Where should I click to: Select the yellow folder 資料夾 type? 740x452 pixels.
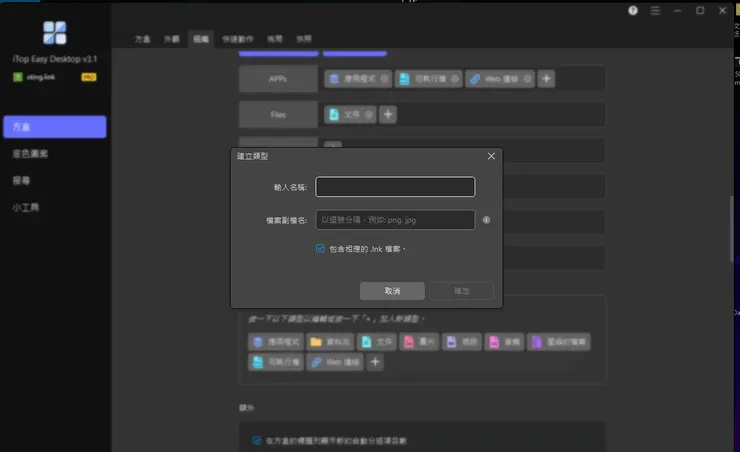click(330, 342)
